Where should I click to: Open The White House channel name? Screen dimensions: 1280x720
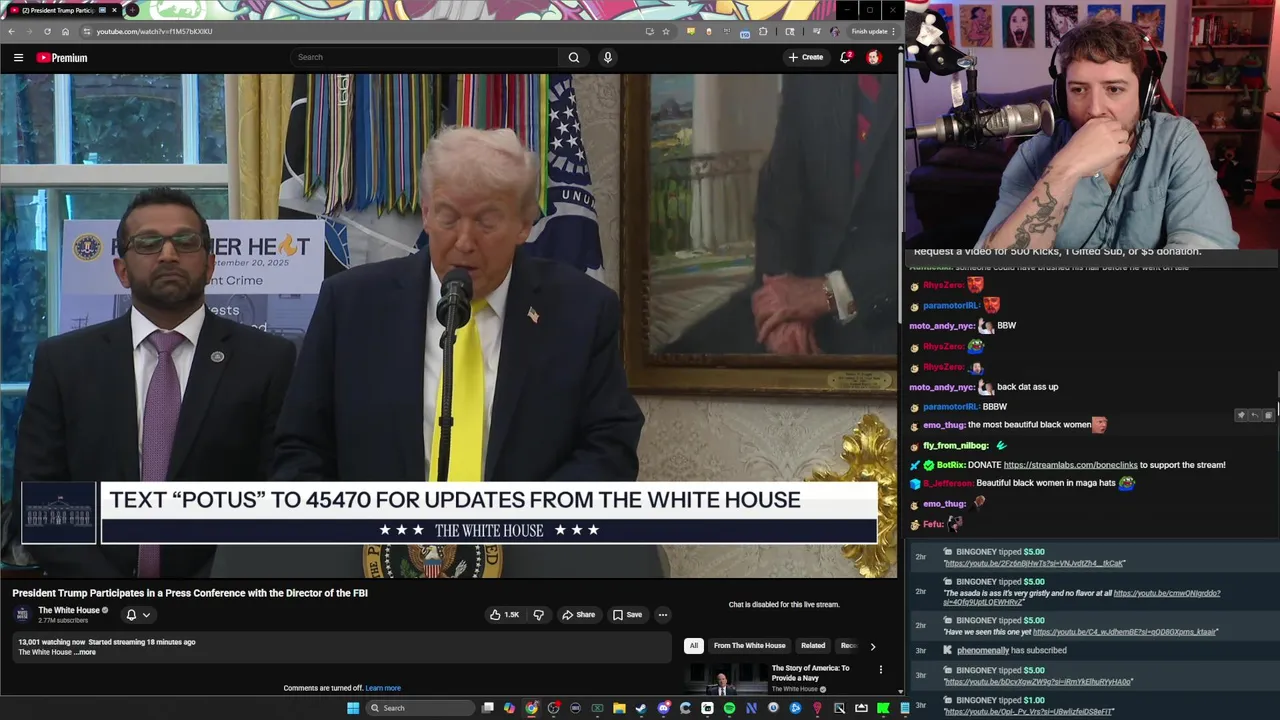tap(69, 610)
